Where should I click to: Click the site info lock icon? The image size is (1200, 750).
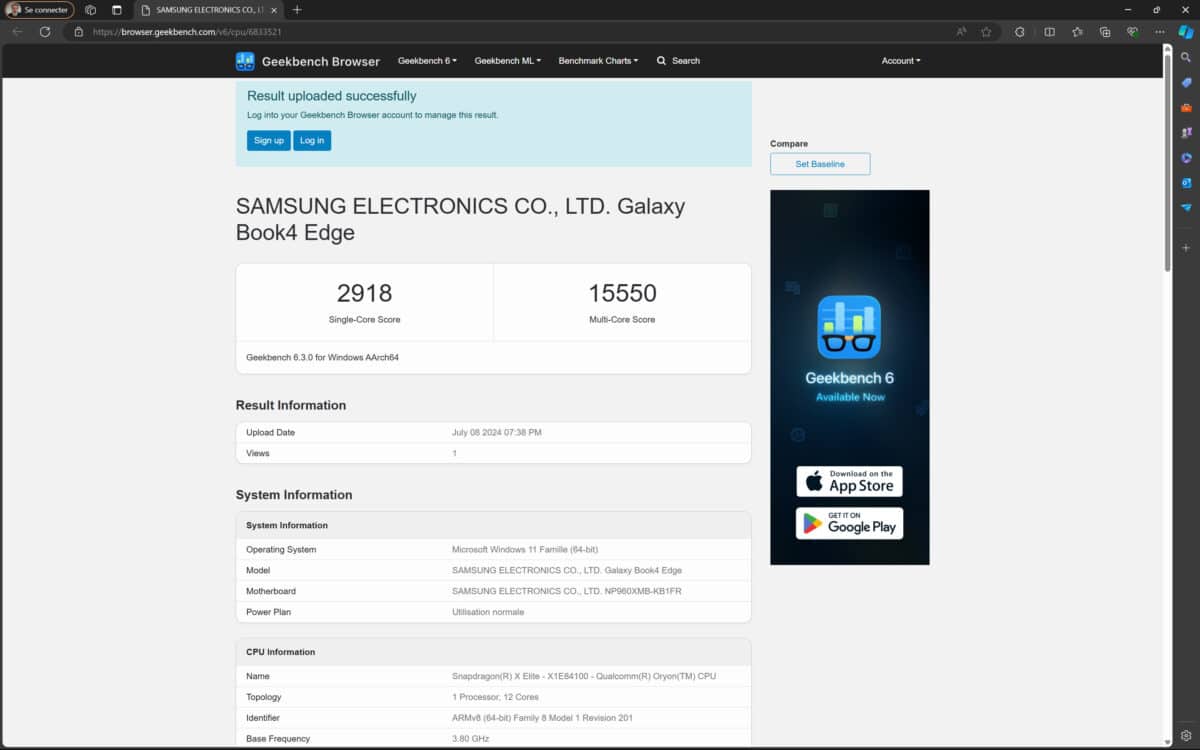[x=79, y=31]
